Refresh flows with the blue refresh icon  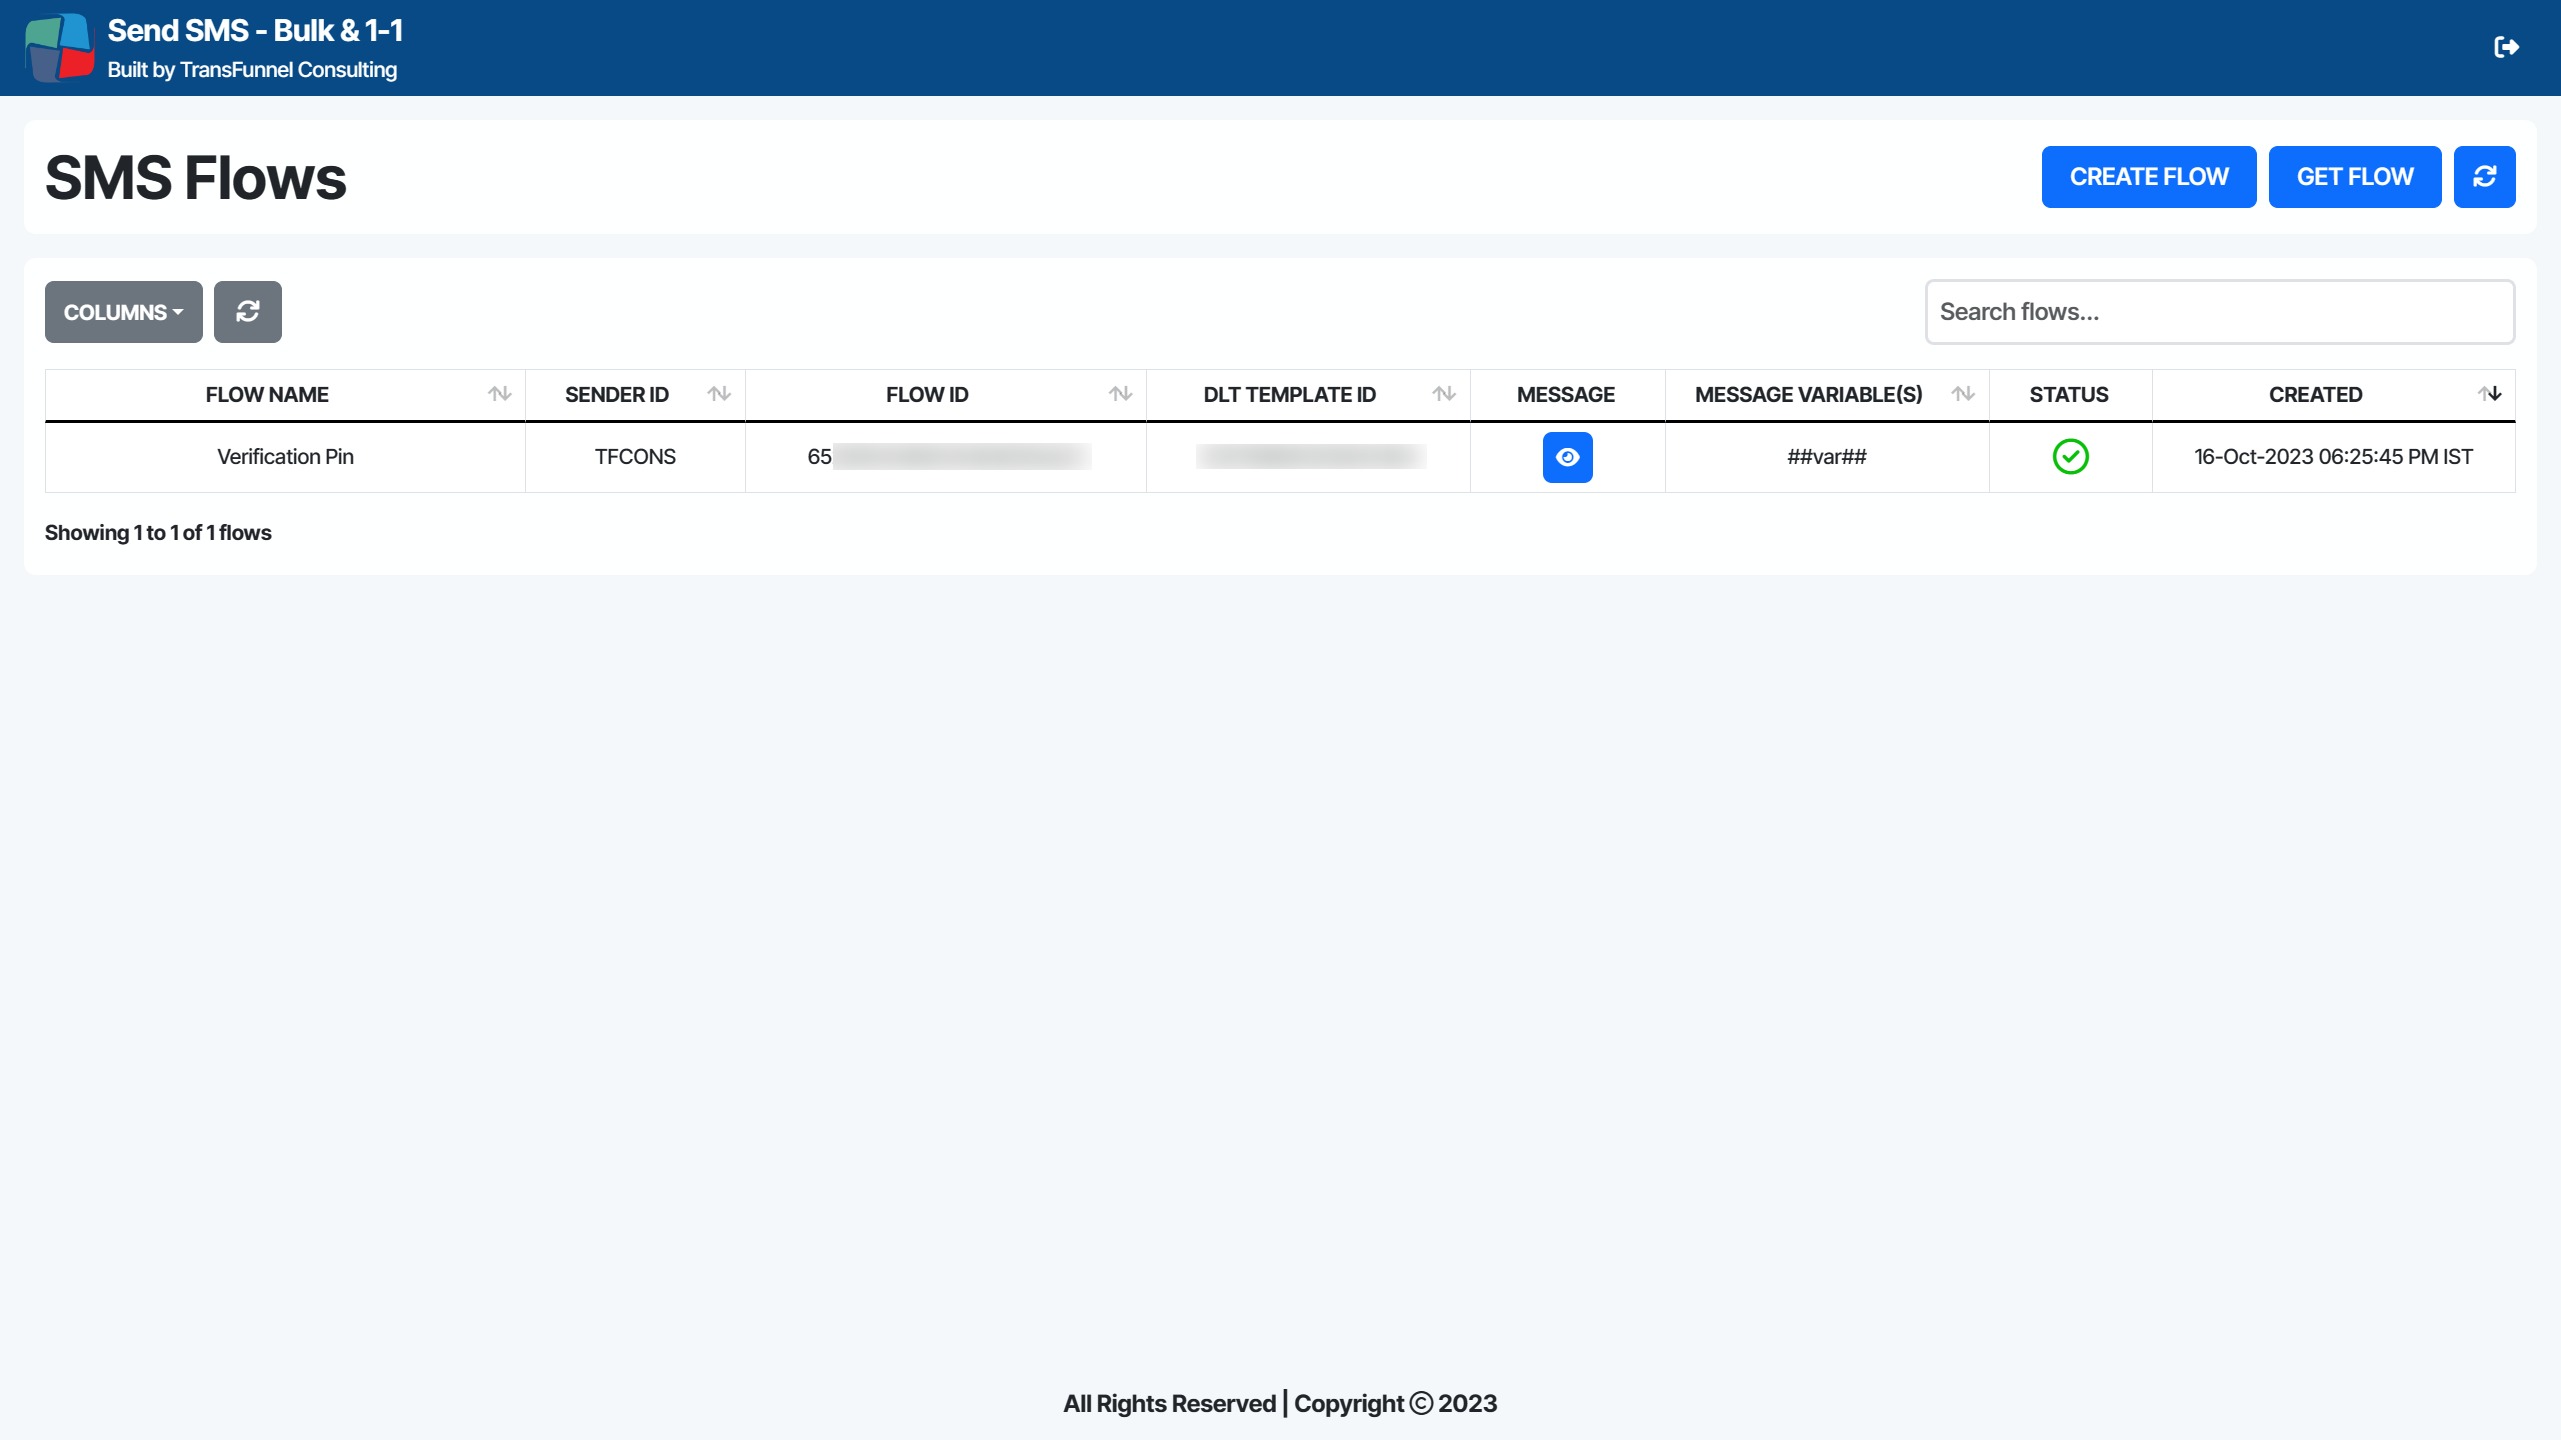(x=2485, y=176)
